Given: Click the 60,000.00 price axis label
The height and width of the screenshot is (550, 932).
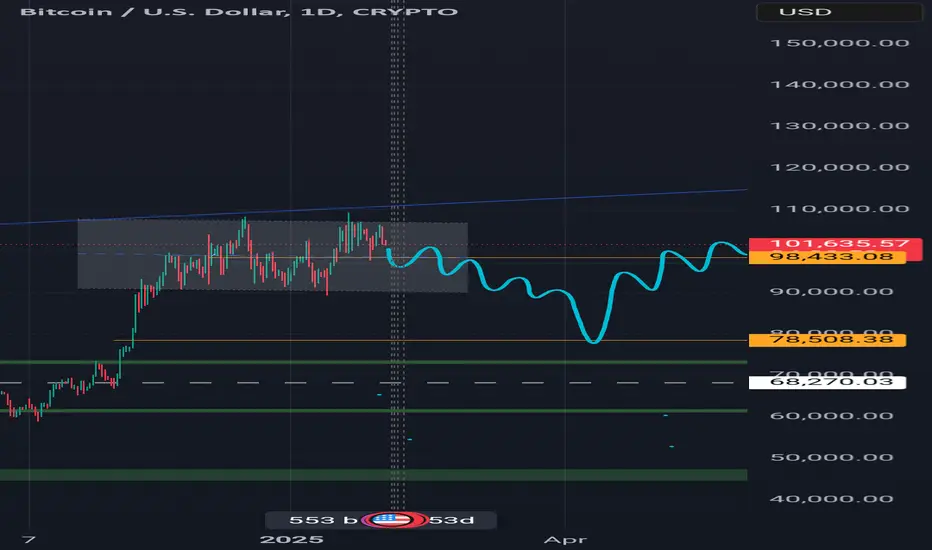Looking at the screenshot, I should click(832, 416).
